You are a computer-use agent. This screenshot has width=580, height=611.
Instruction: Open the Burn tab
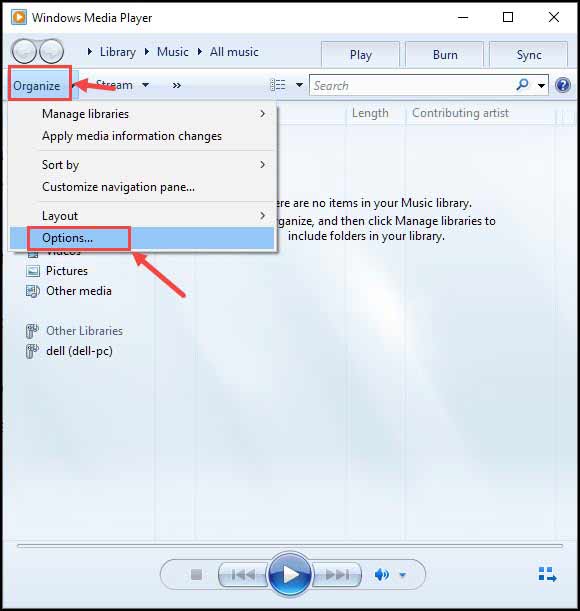(445, 55)
